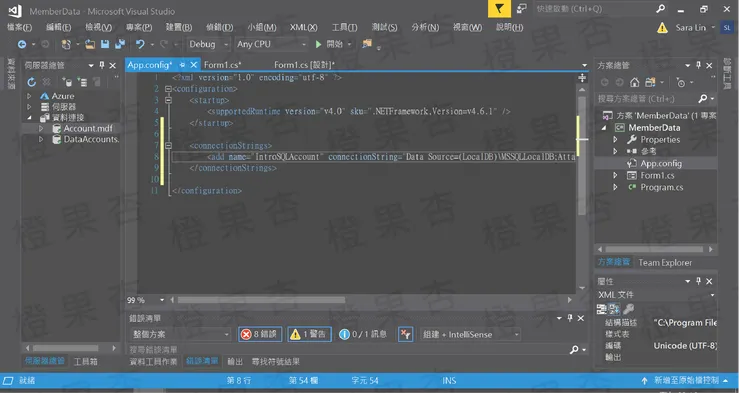The width and height of the screenshot is (740, 393).
Task: Click the Undo arrow toolbar icon
Action: (140, 44)
